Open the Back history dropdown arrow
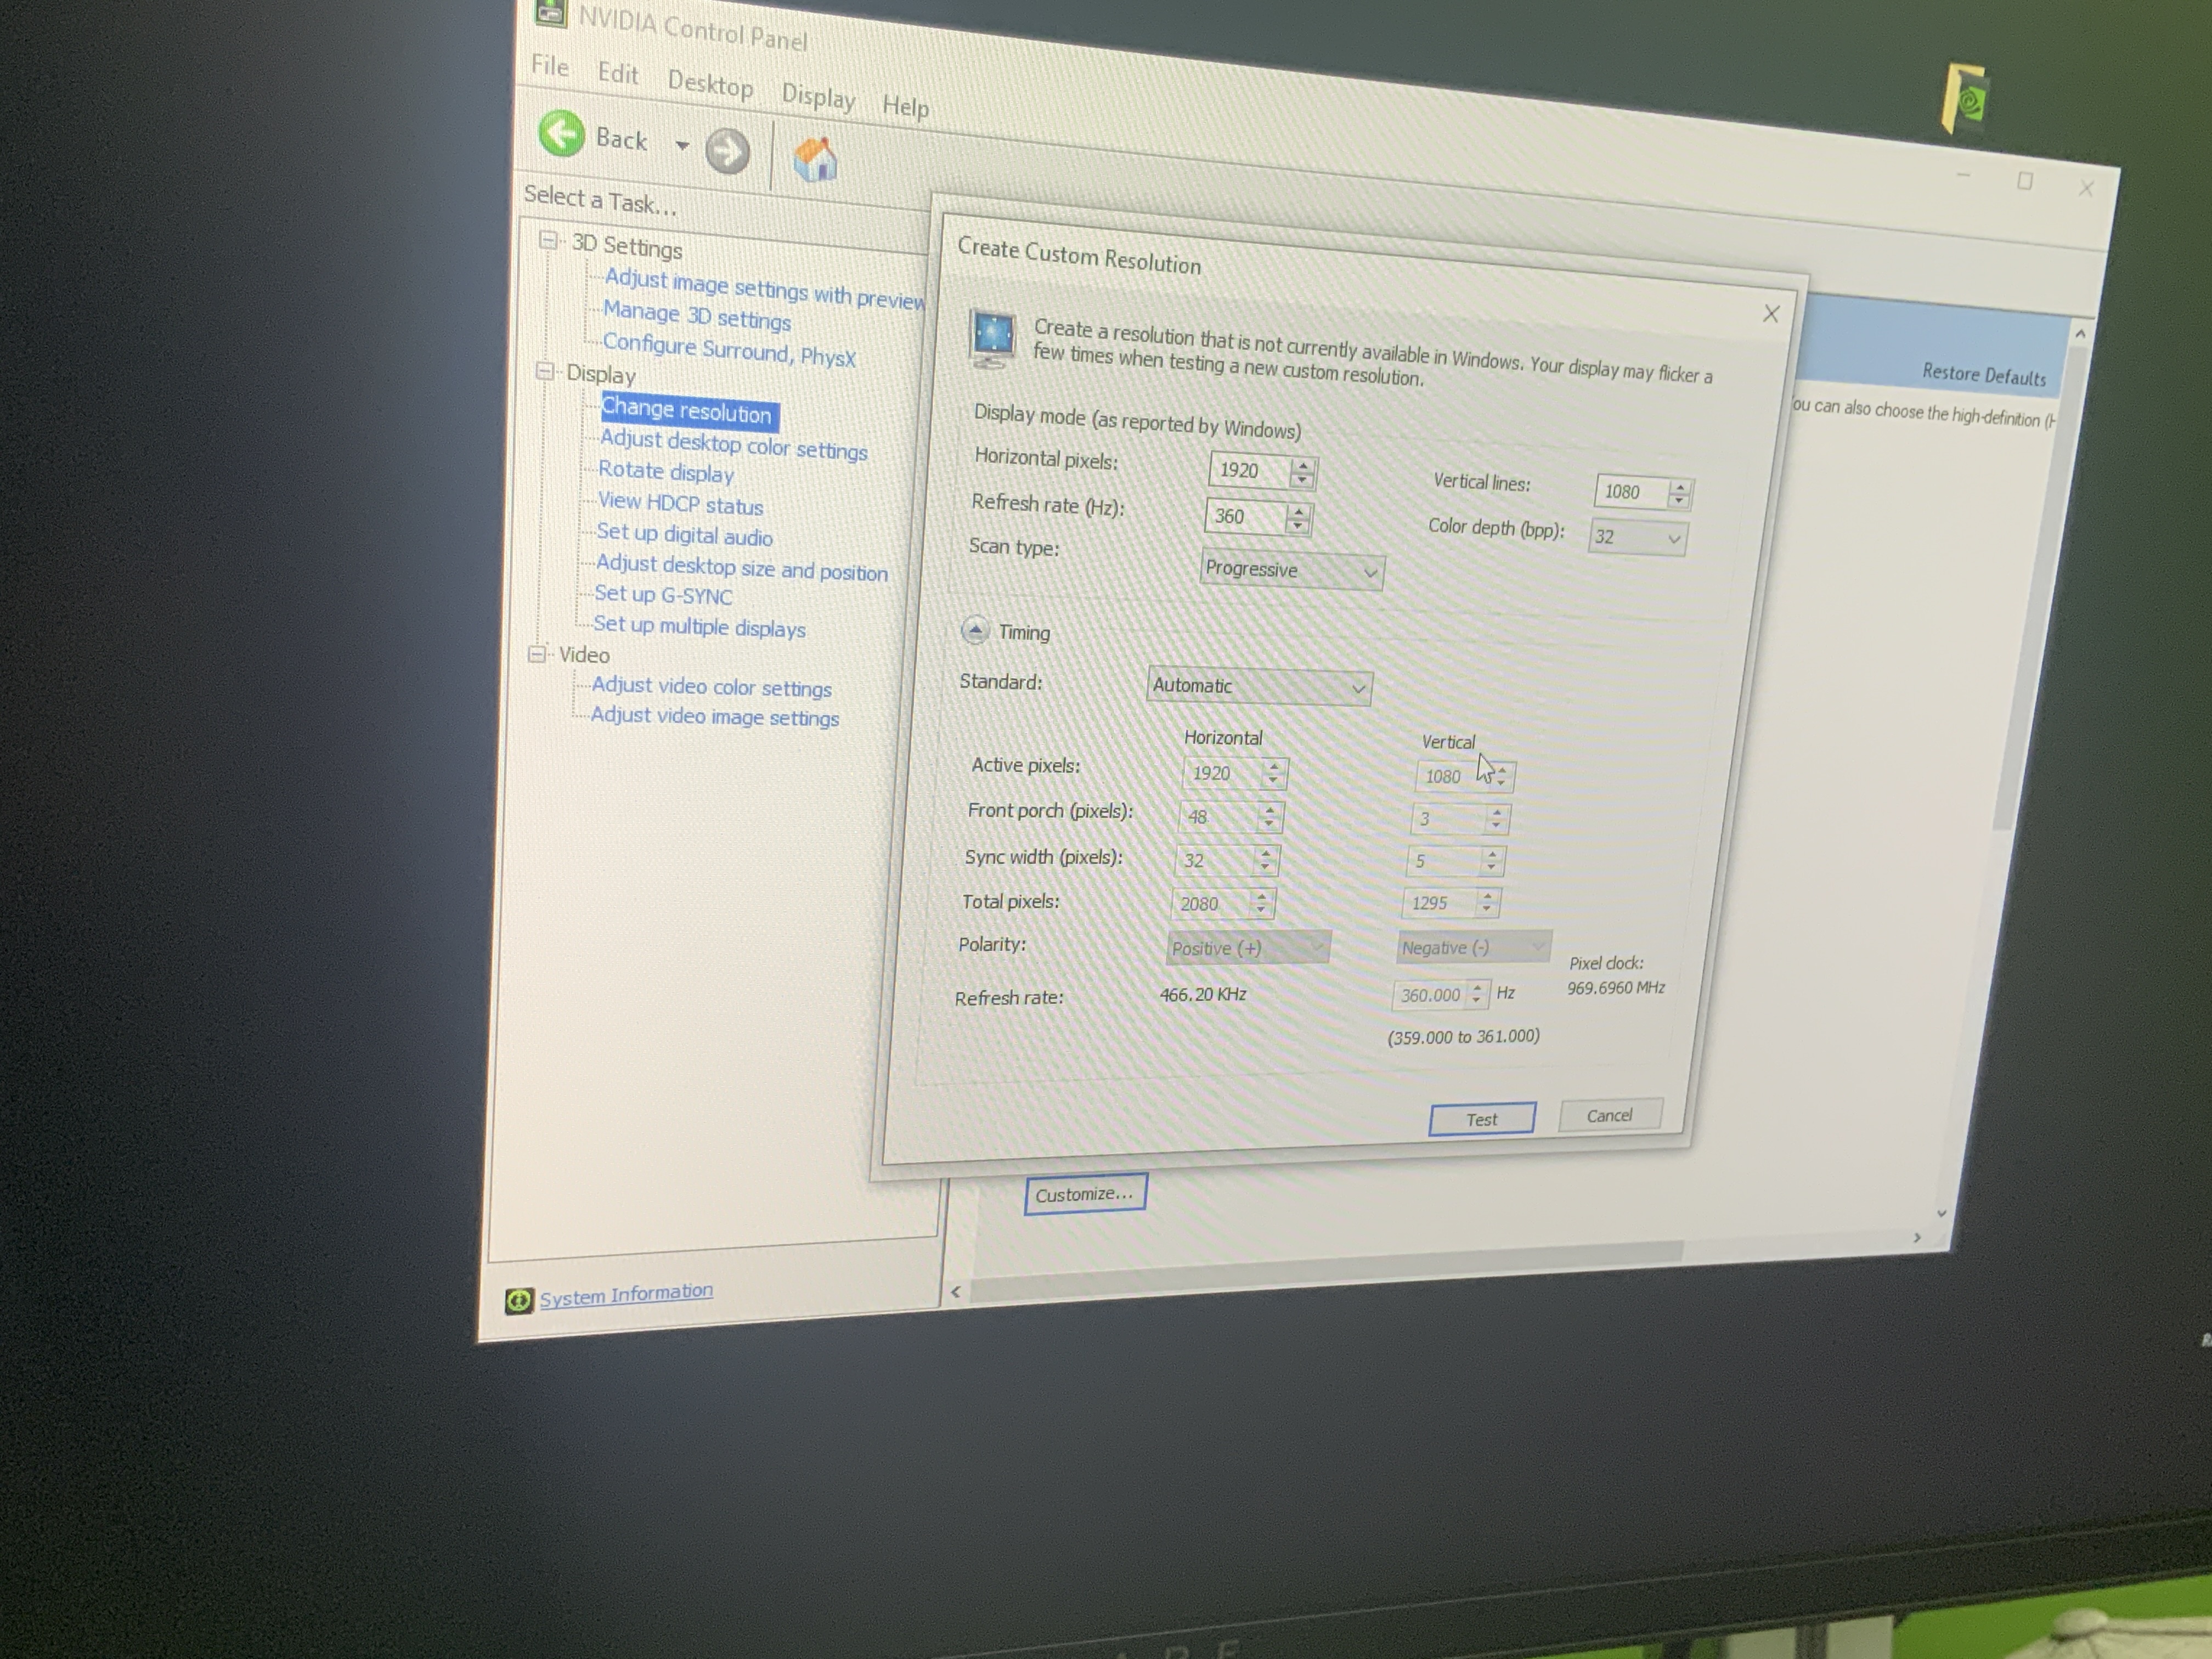 (682, 146)
